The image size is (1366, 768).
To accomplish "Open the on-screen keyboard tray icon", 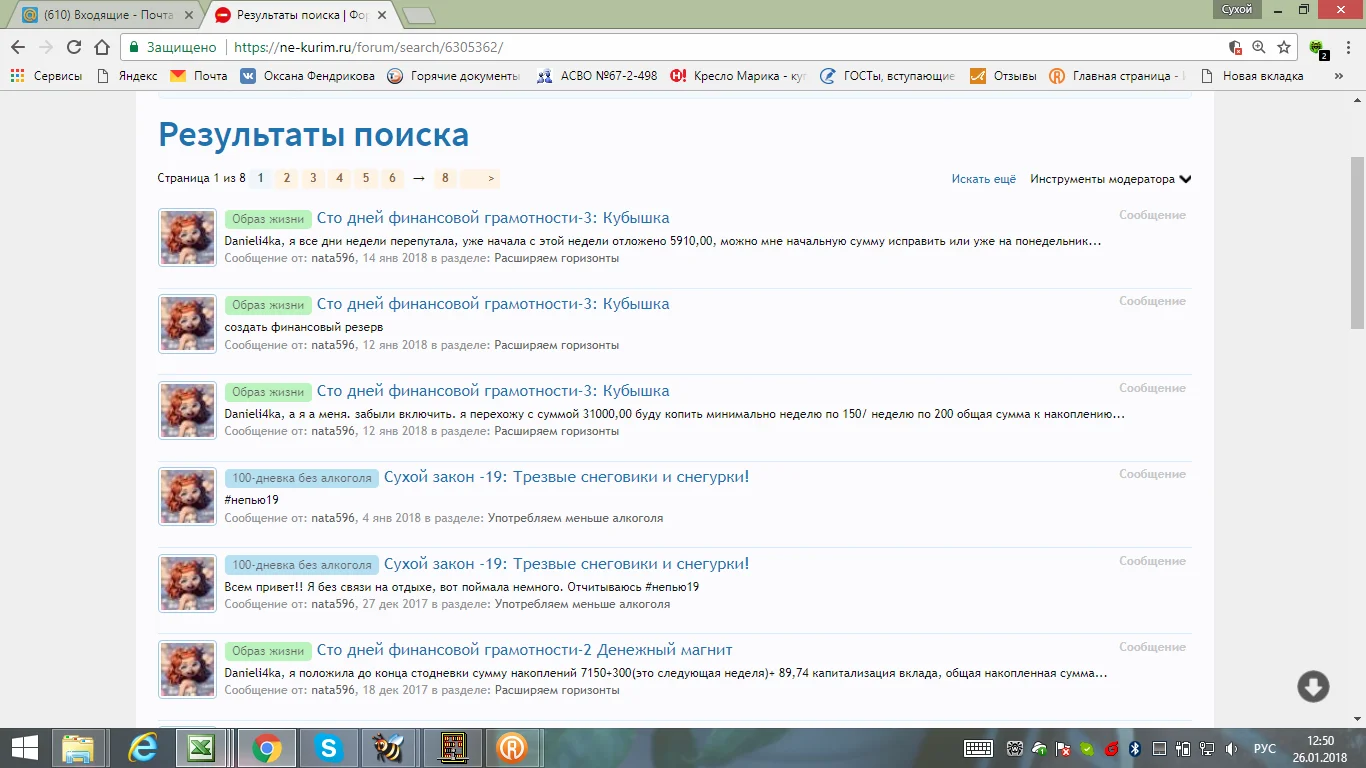I will 977,748.
